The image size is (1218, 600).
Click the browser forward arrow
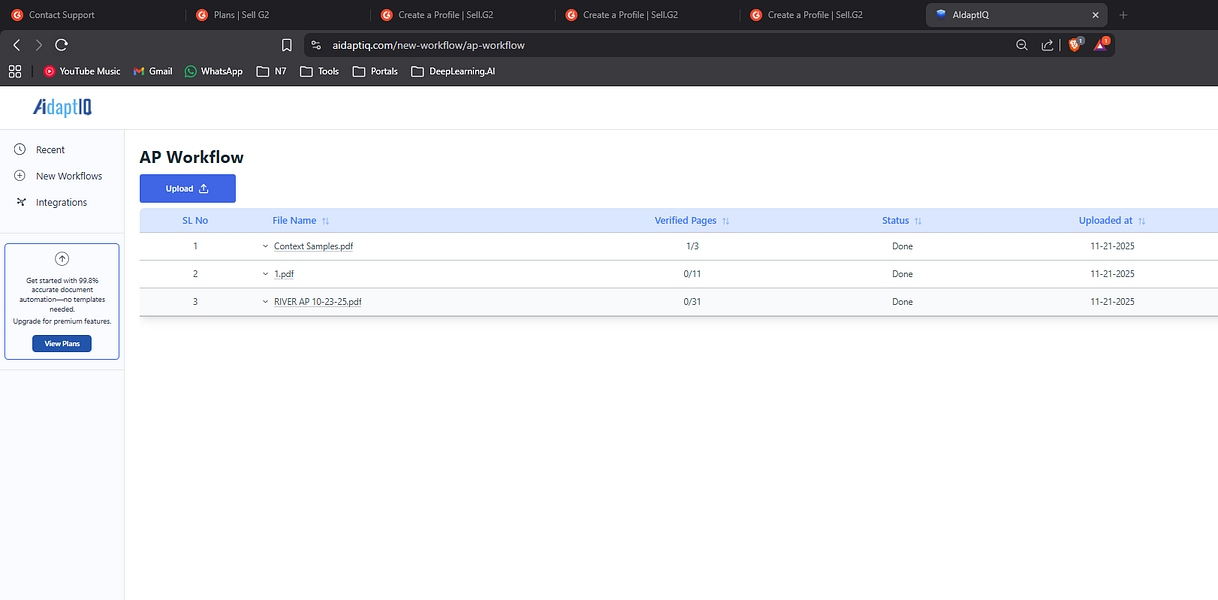point(39,45)
